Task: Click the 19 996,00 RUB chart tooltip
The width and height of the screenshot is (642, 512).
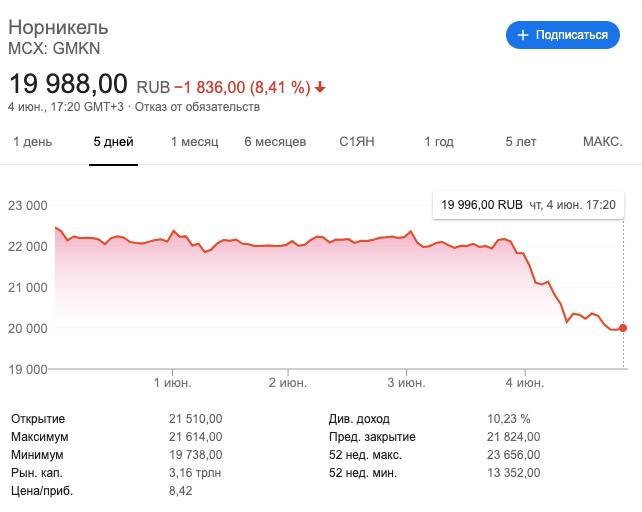Action: click(x=528, y=205)
